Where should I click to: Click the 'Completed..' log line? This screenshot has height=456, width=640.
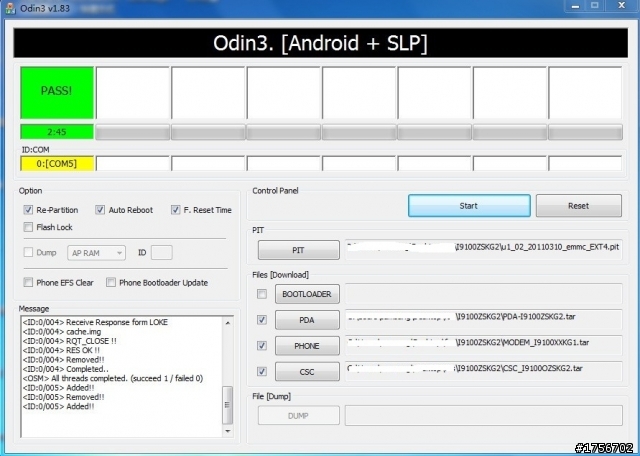[66, 369]
